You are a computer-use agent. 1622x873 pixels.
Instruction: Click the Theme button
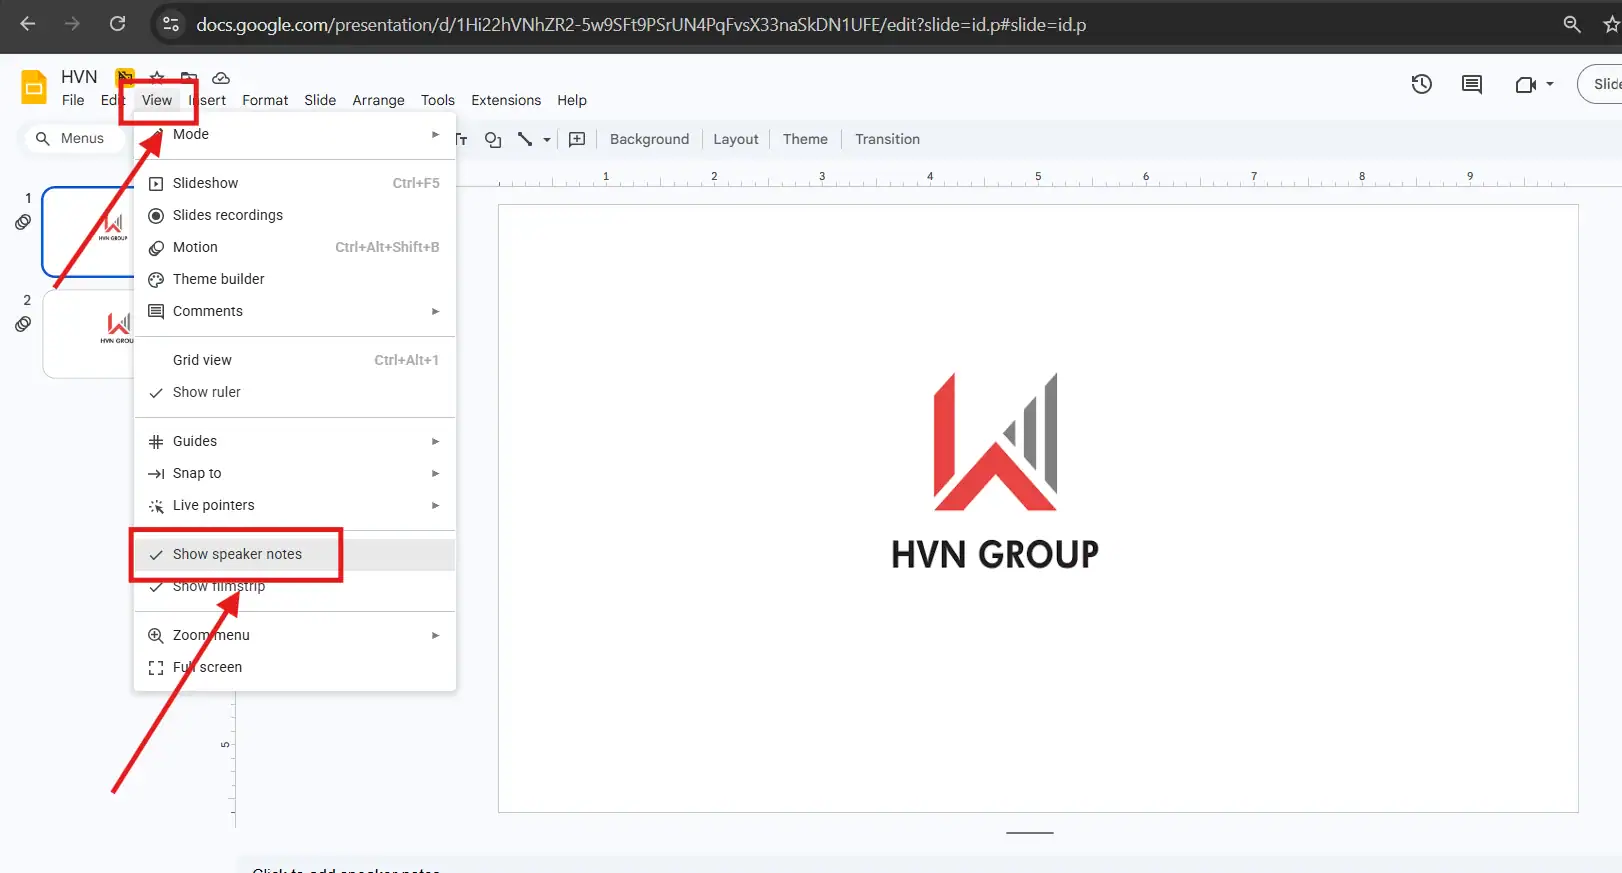click(x=805, y=139)
